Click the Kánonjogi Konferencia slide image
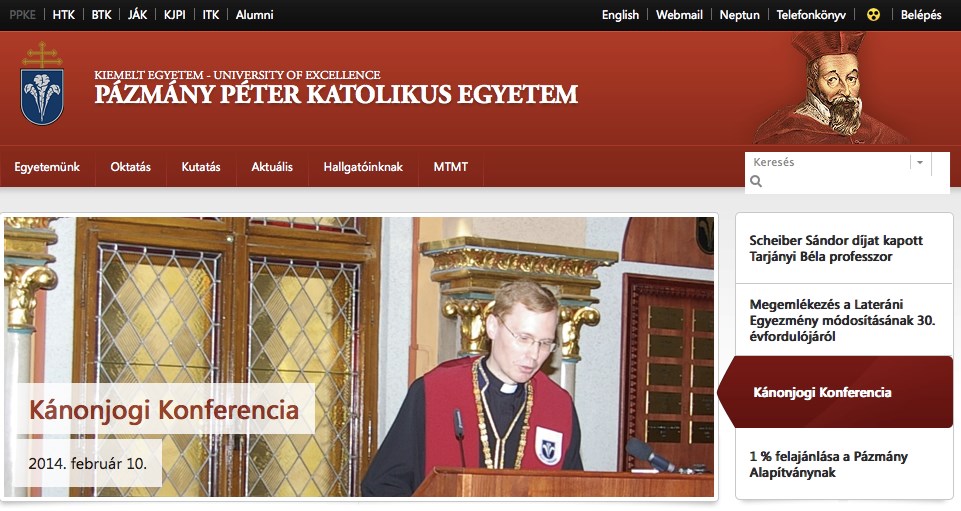 click(359, 357)
